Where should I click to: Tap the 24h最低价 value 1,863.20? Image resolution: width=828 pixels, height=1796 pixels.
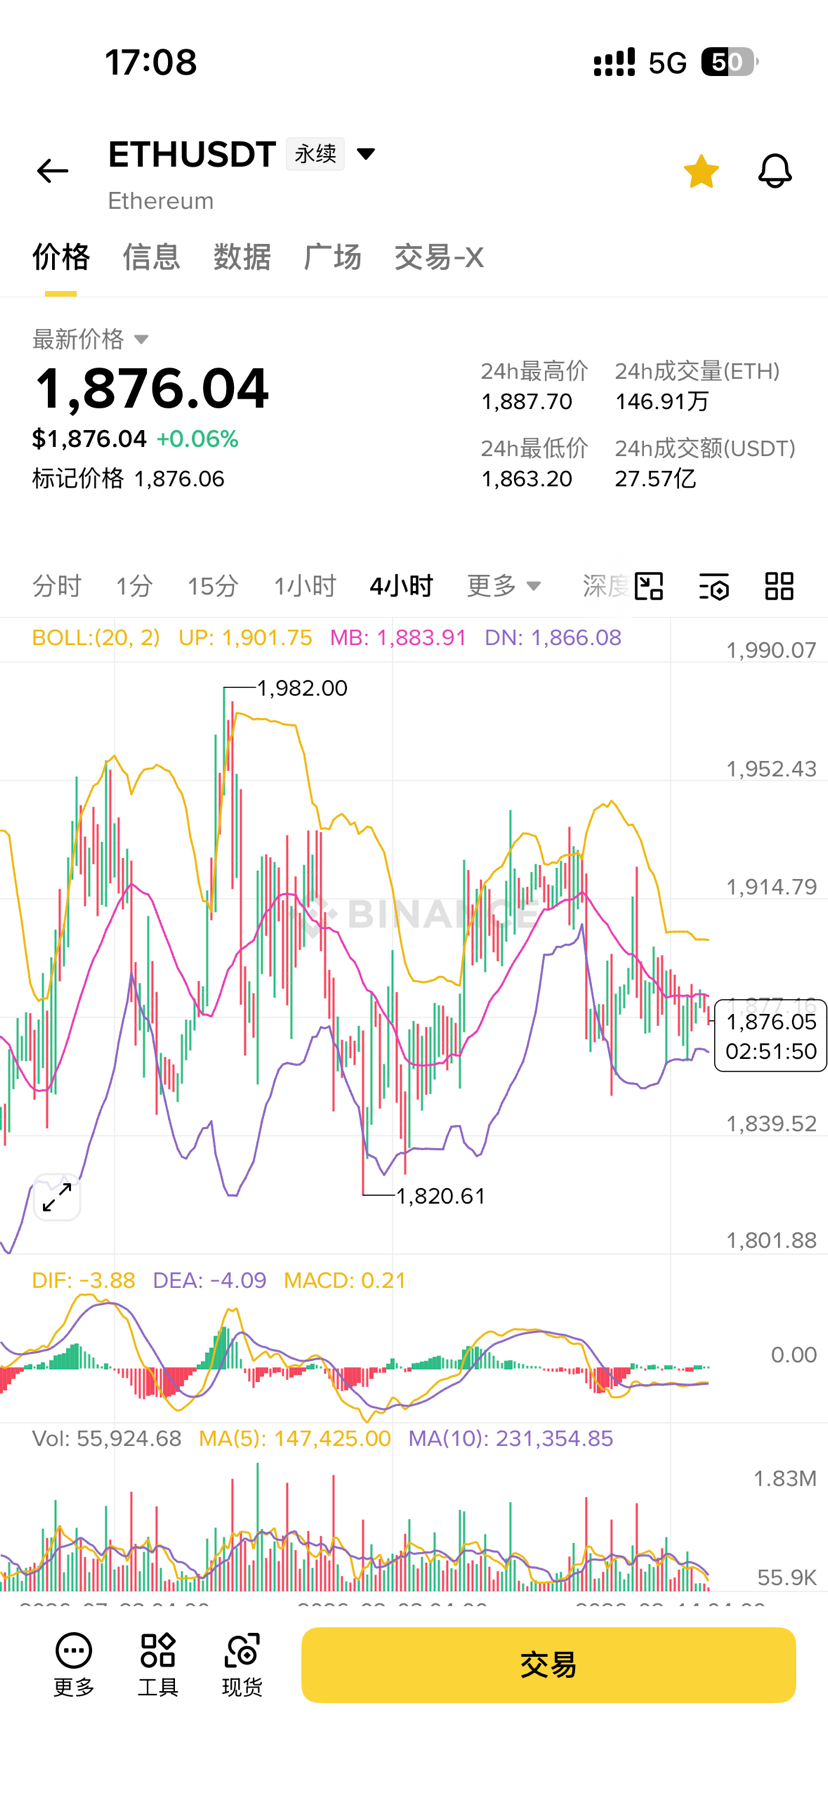[527, 479]
